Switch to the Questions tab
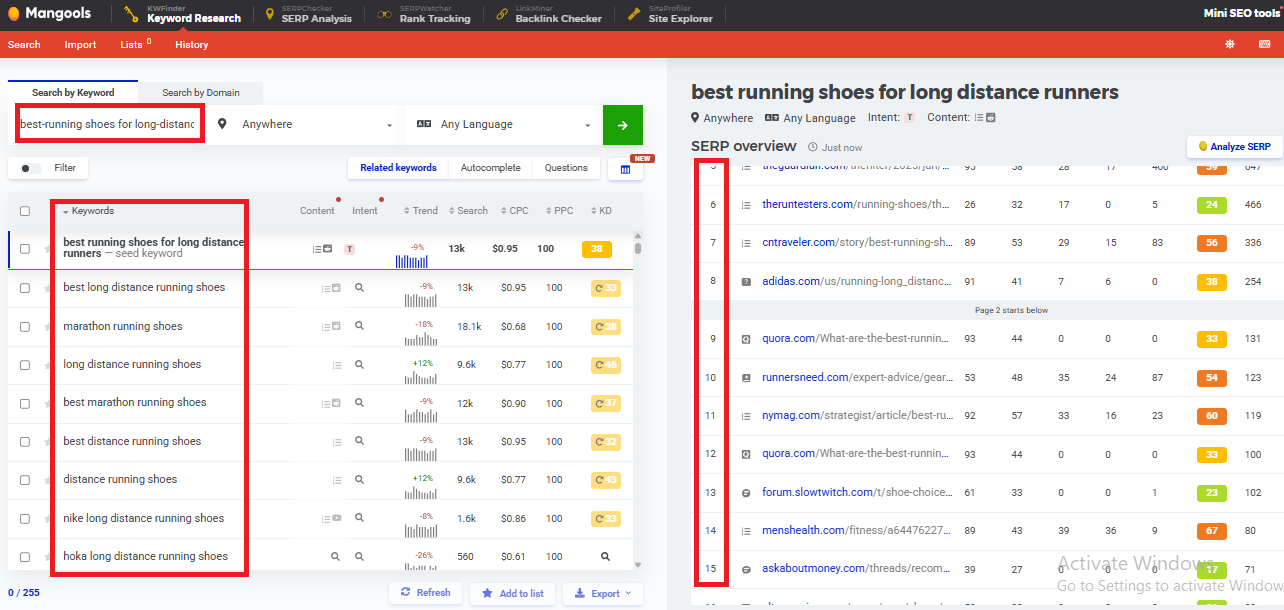Screen dimensions: 1284x610 pos(566,168)
